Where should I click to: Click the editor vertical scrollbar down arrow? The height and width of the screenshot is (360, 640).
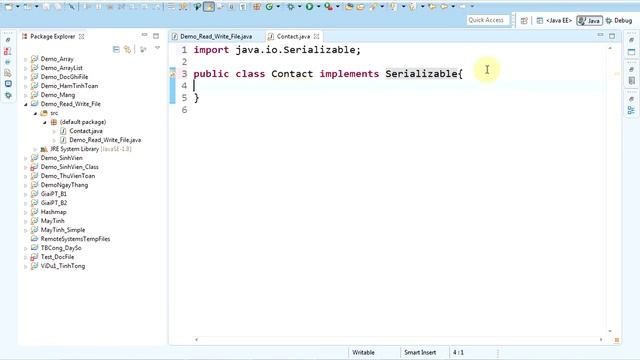pyautogui.click(x=610, y=331)
